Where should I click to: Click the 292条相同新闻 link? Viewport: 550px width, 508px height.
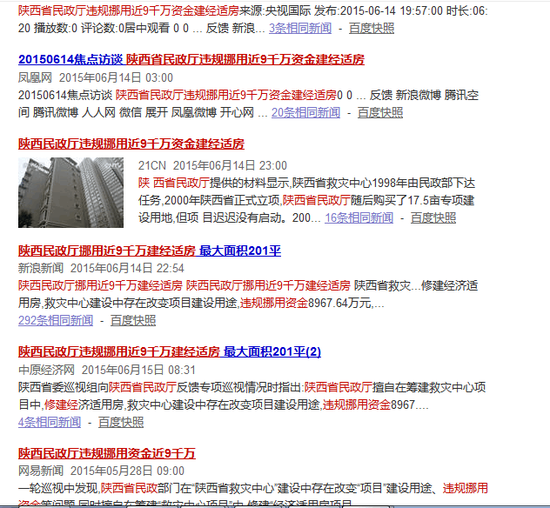pos(56,320)
